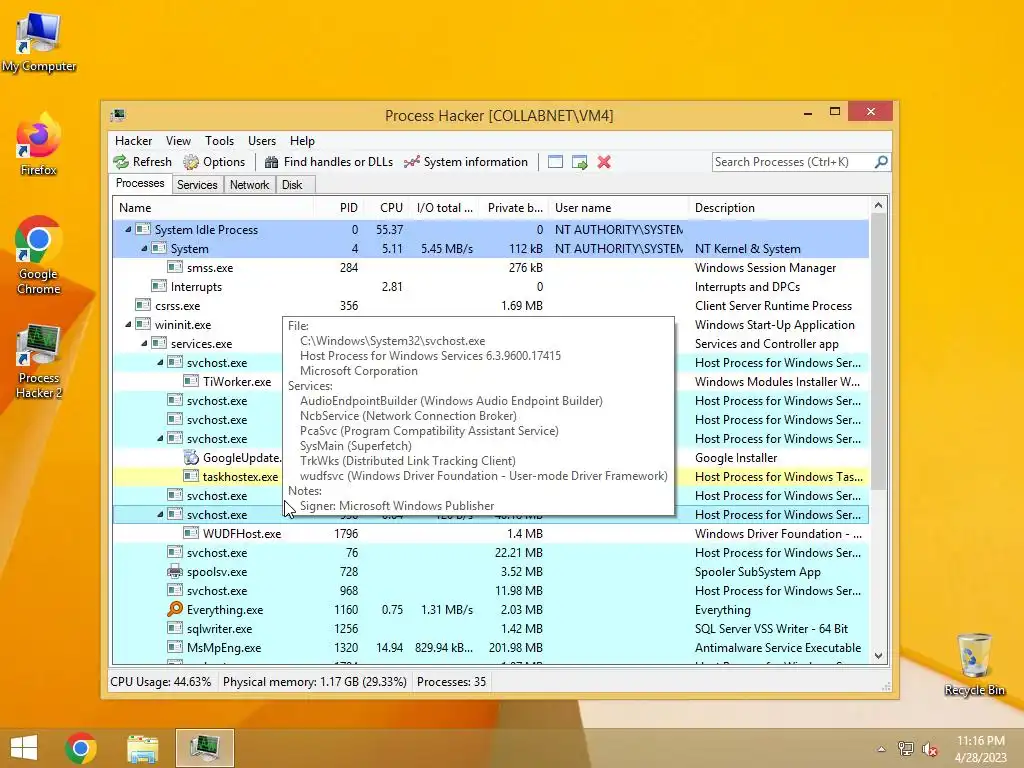Select the TiWorker.exe process row
The height and width of the screenshot is (768, 1024).
(491, 381)
